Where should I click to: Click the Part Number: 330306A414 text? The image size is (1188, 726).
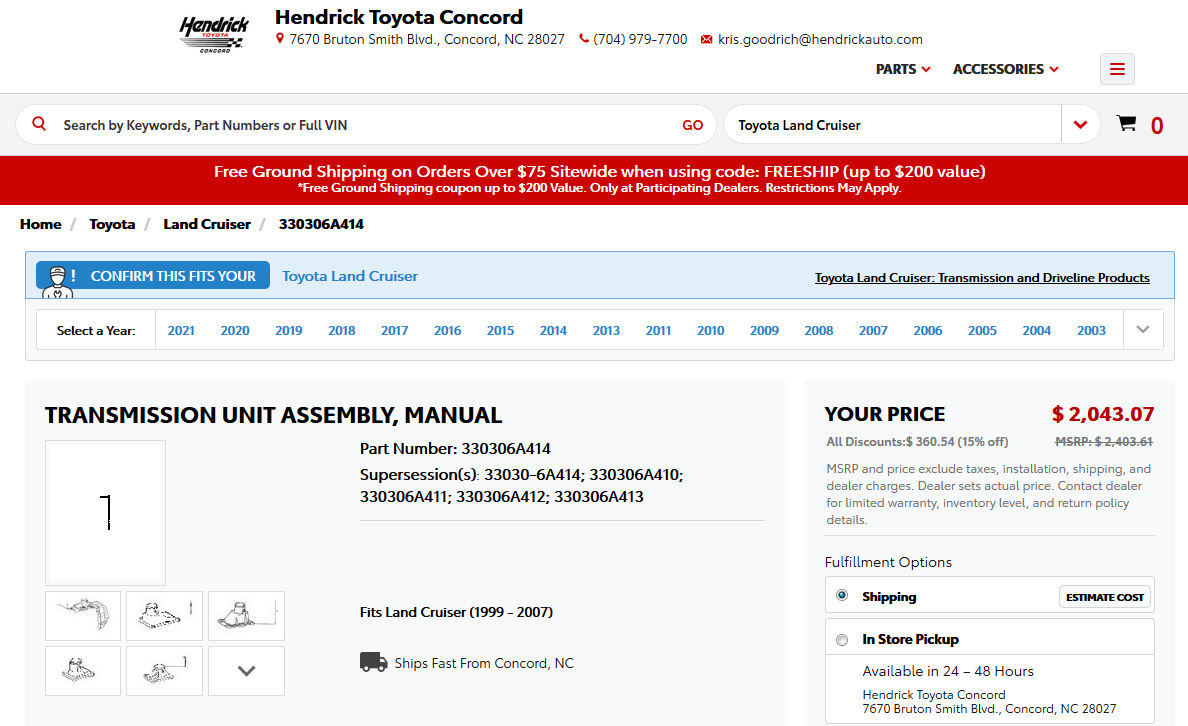coord(455,449)
